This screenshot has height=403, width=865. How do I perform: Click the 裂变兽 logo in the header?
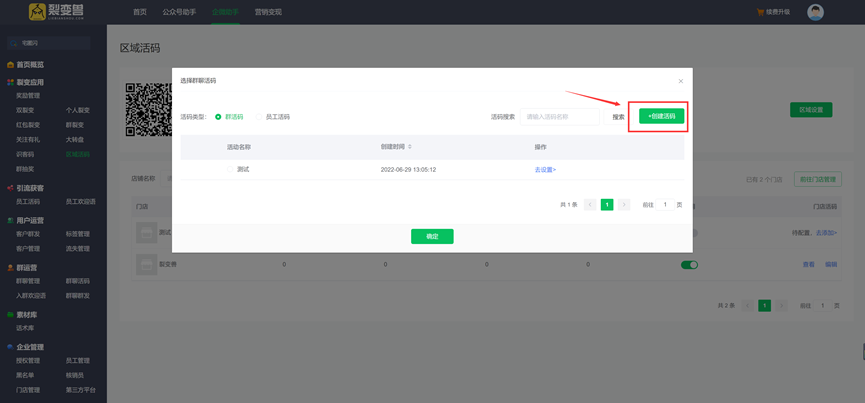(55, 12)
